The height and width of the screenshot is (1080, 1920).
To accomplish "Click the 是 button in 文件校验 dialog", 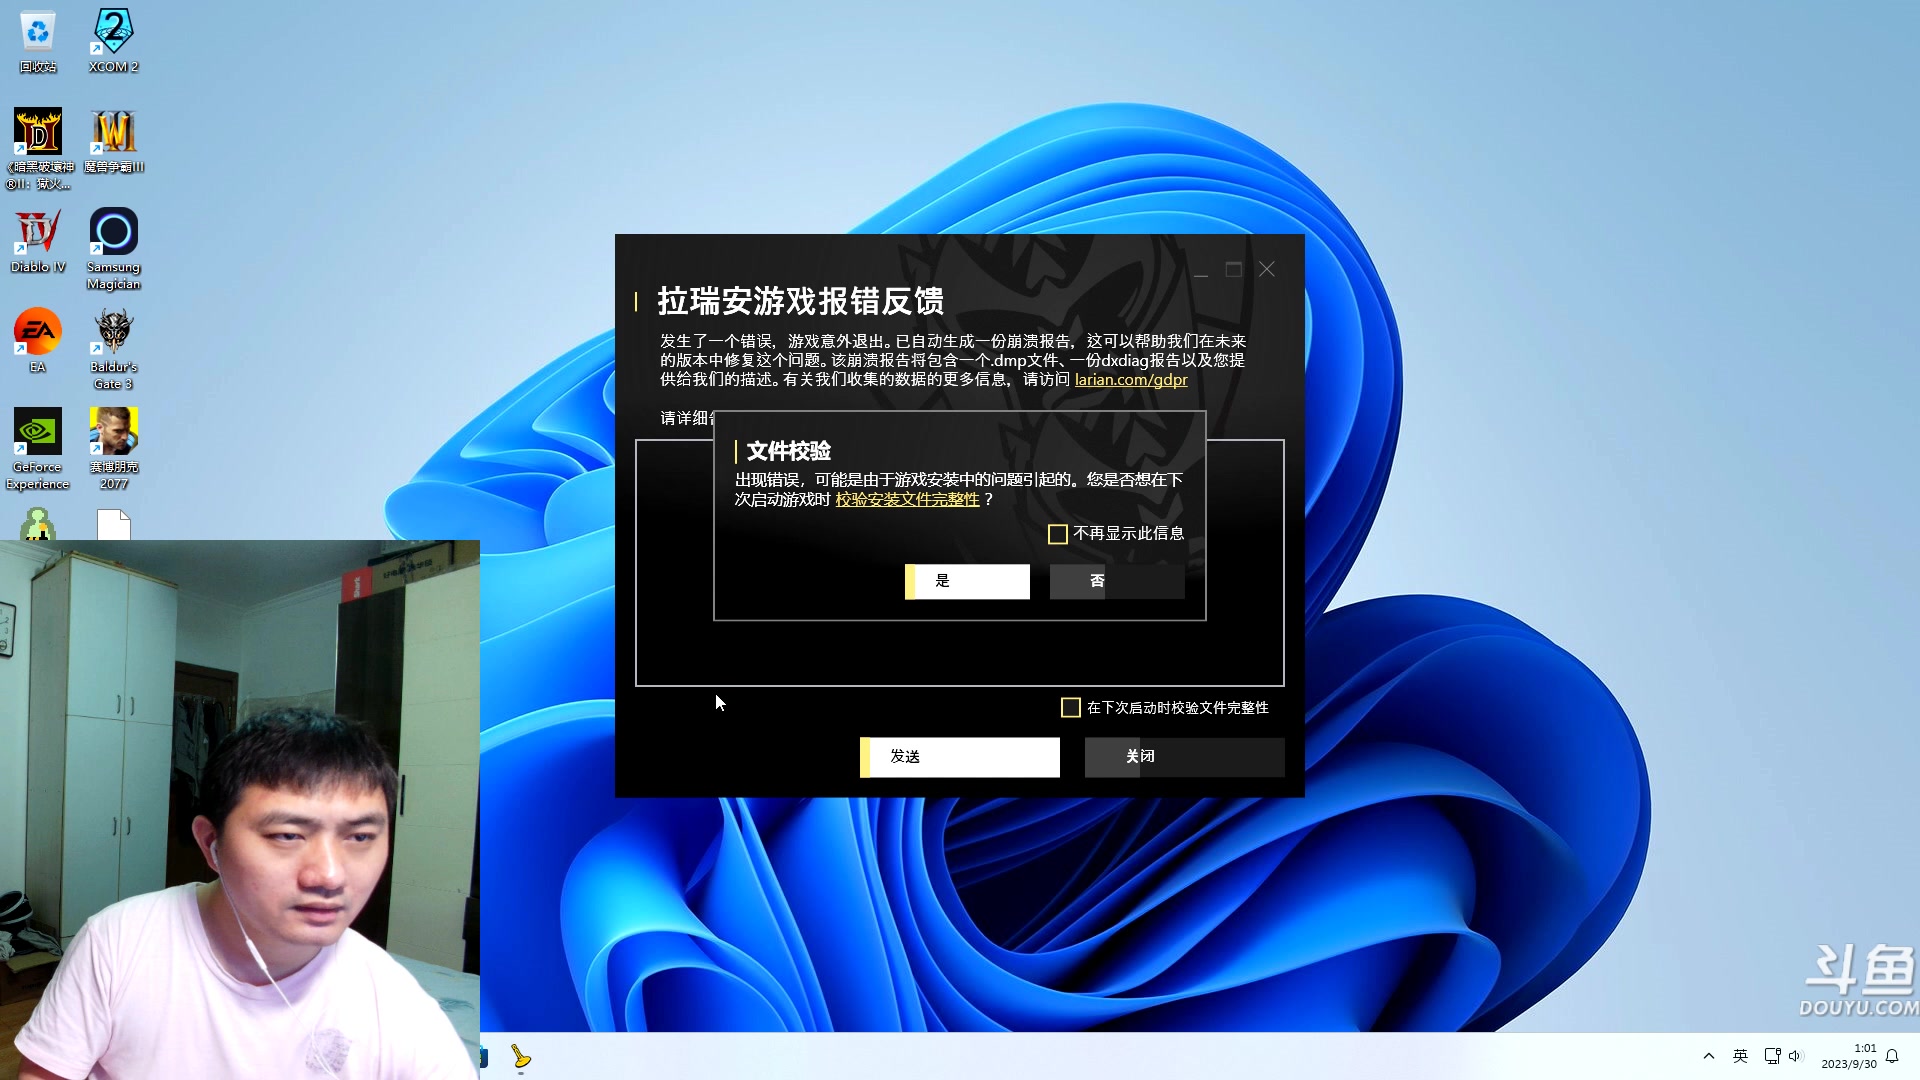I will coord(967,581).
